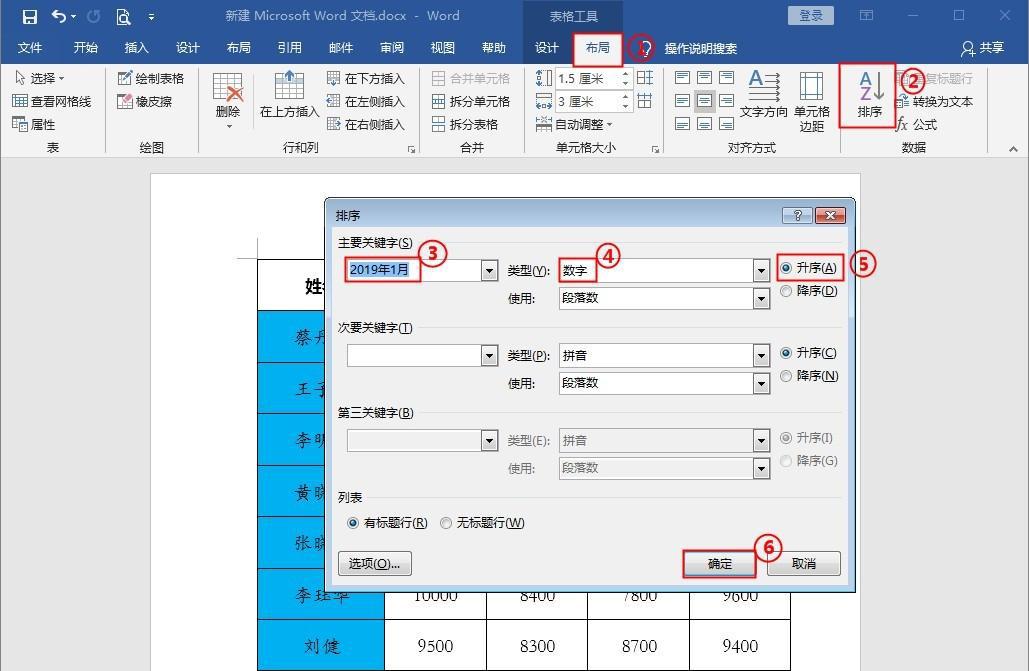This screenshot has width=1029, height=671.
Task: Cancel sort dialog with 取消 button
Action: (804, 563)
